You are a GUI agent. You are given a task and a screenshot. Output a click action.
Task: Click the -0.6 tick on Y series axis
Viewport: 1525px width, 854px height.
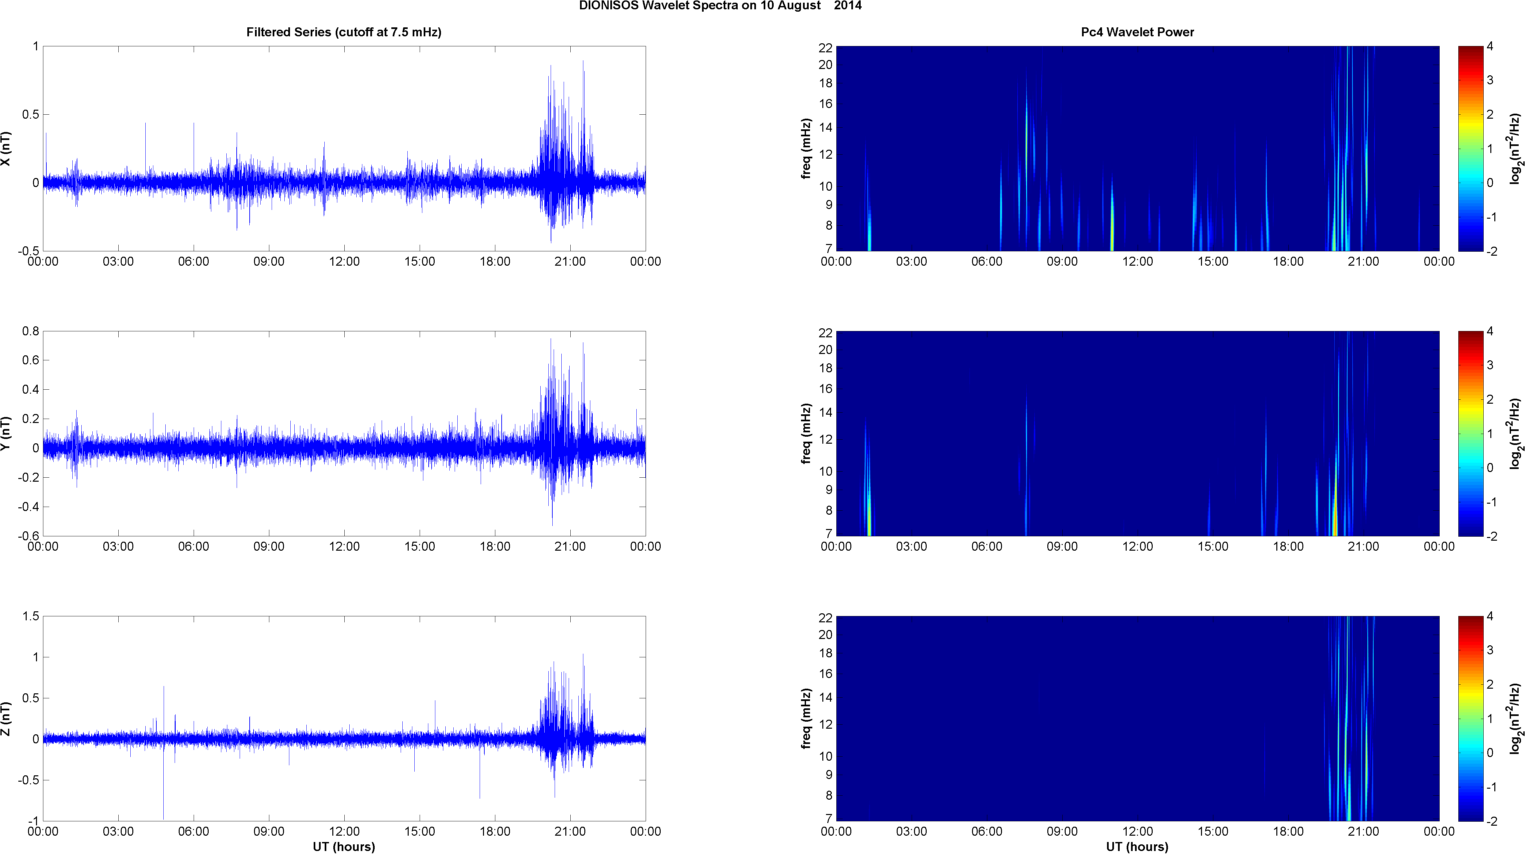coord(28,536)
